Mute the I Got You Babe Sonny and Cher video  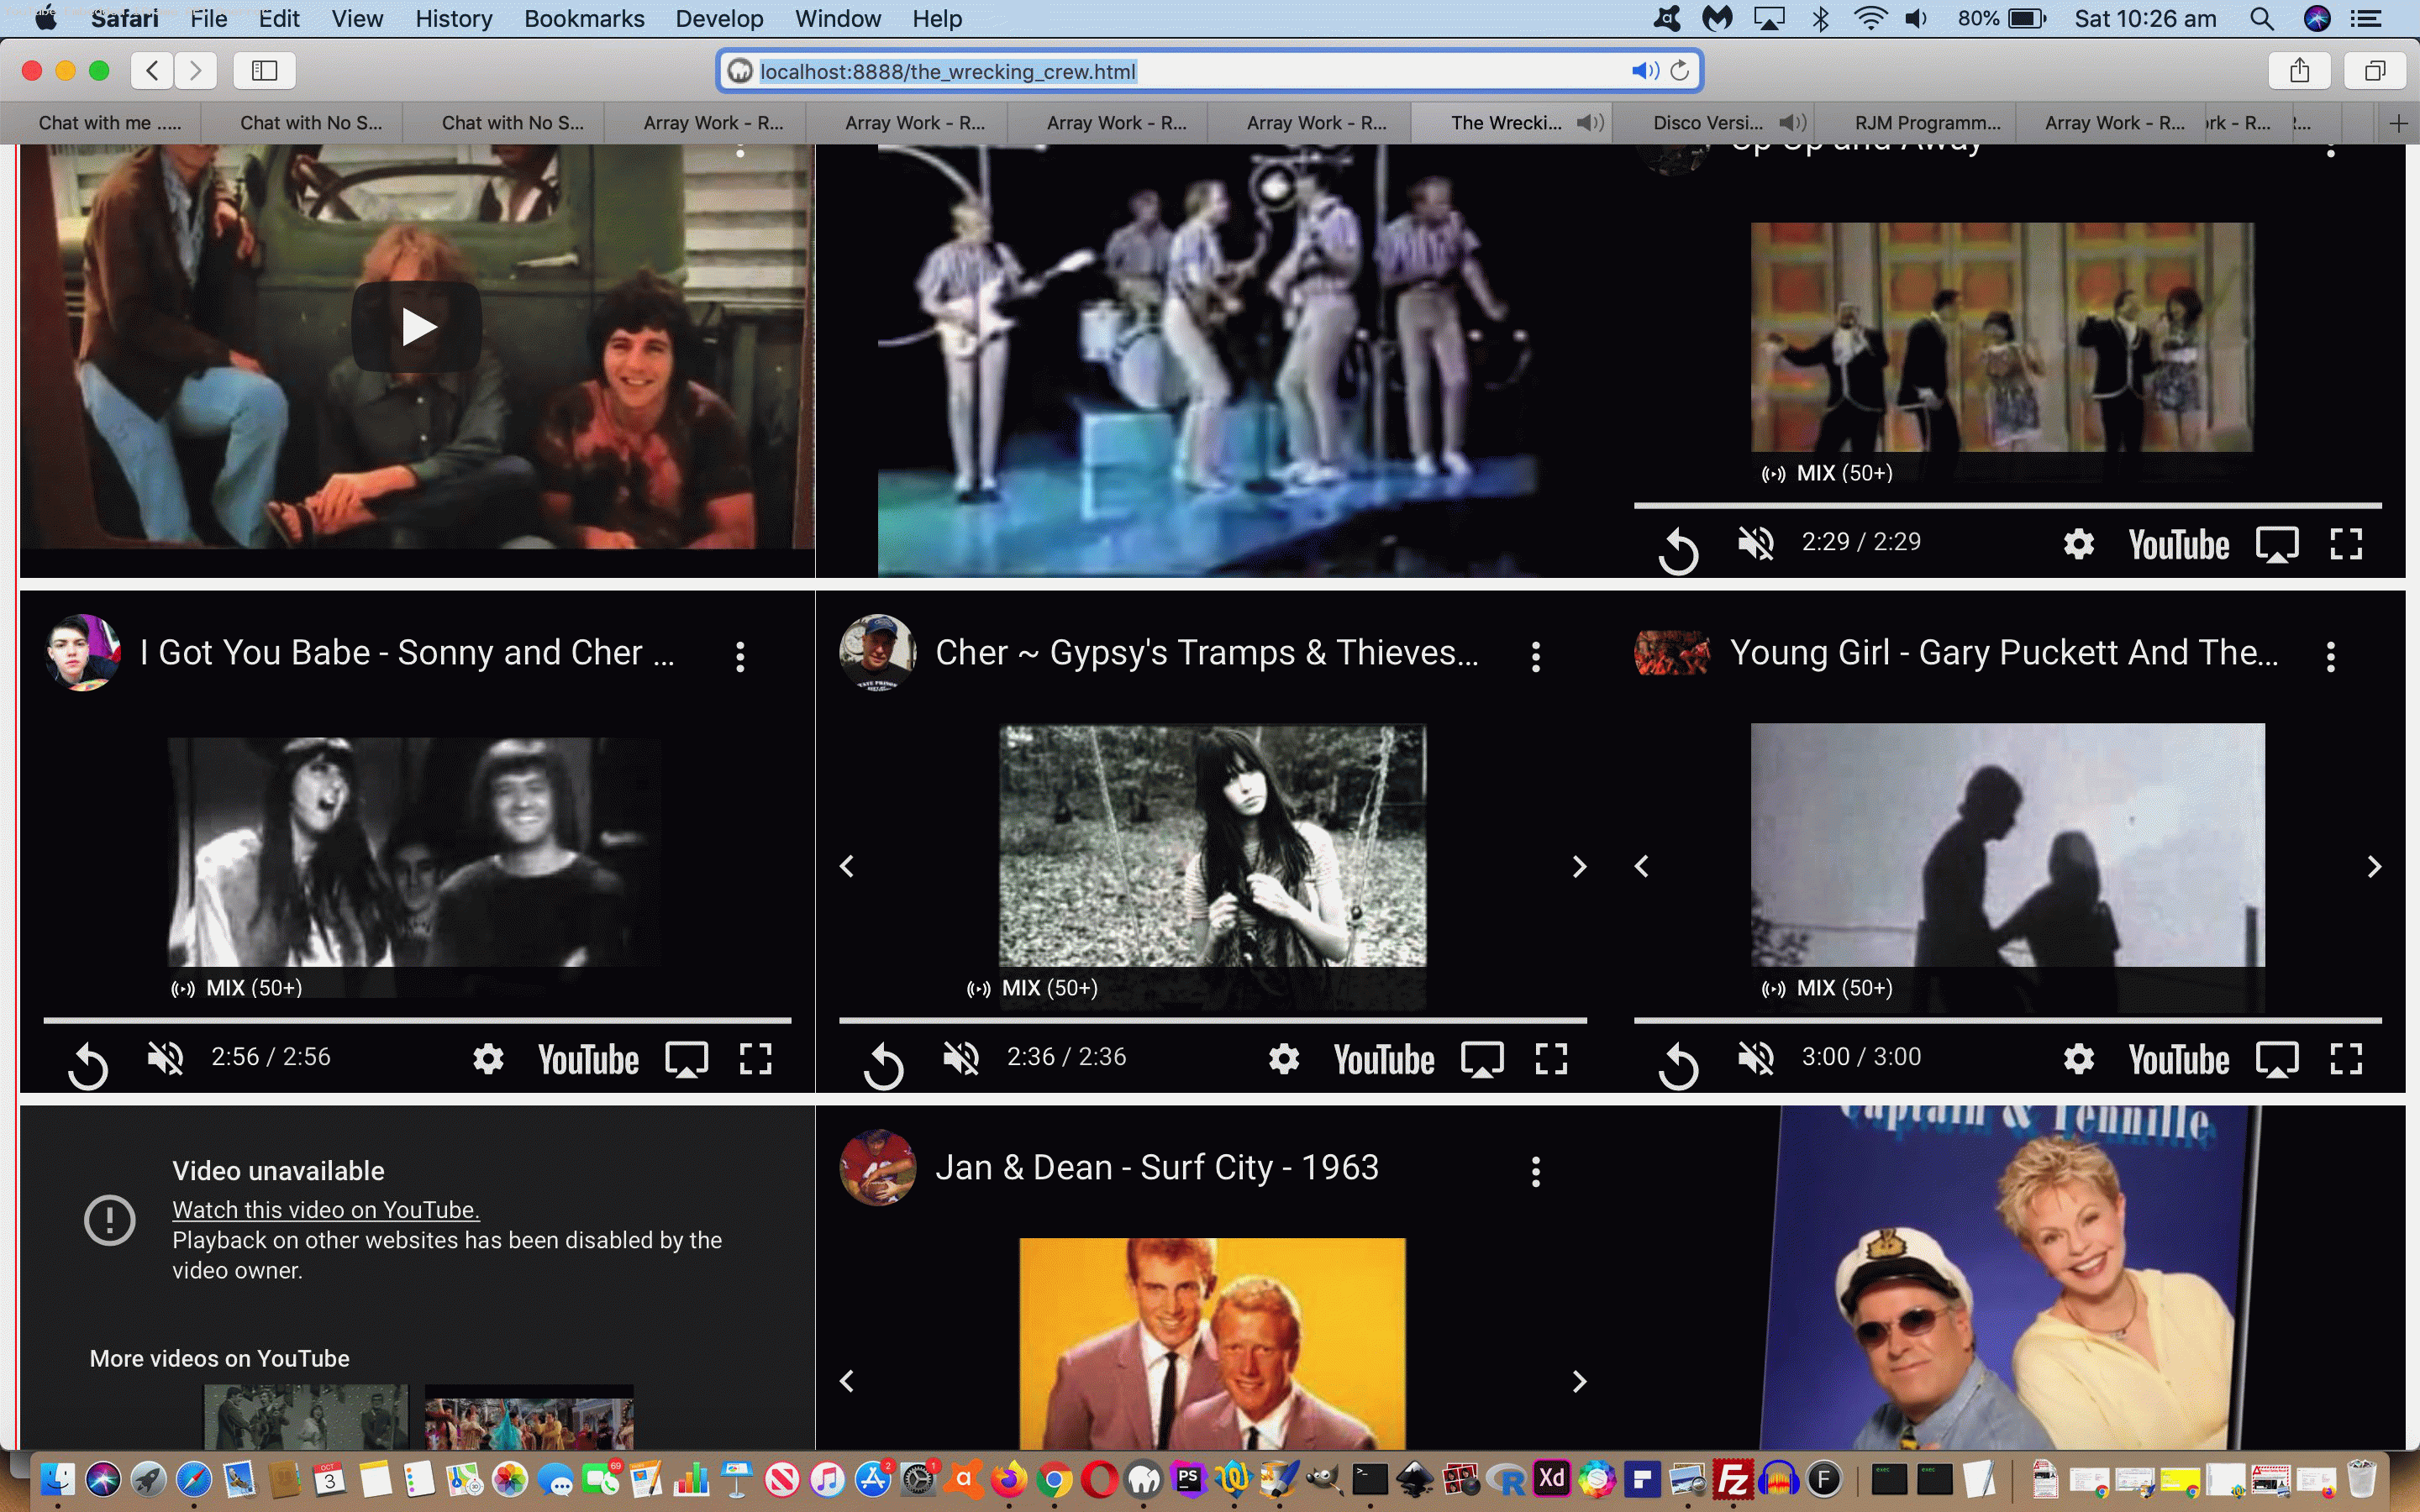pos(167,1058)
